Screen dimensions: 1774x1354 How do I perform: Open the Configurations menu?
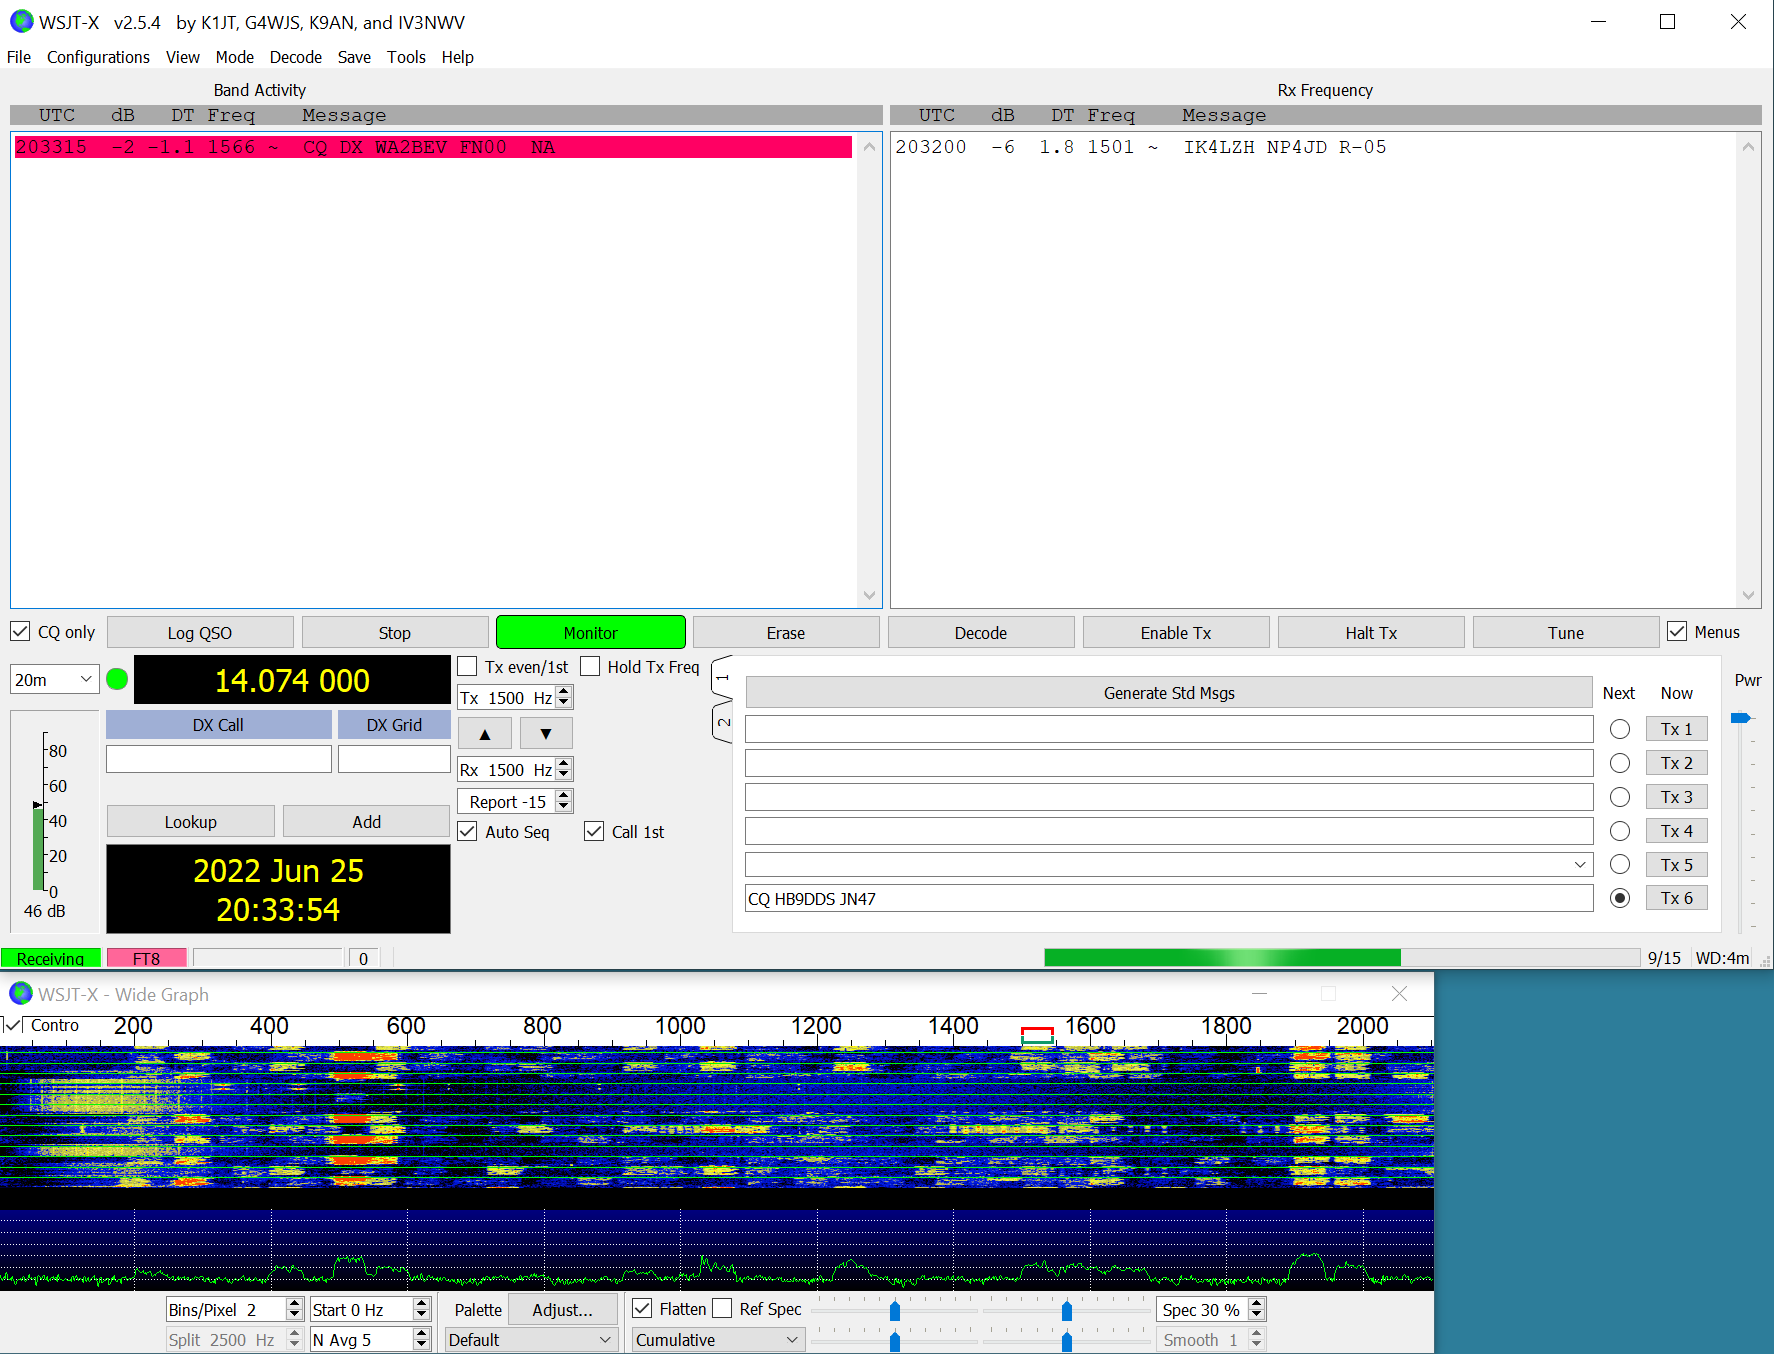[98, 57]
